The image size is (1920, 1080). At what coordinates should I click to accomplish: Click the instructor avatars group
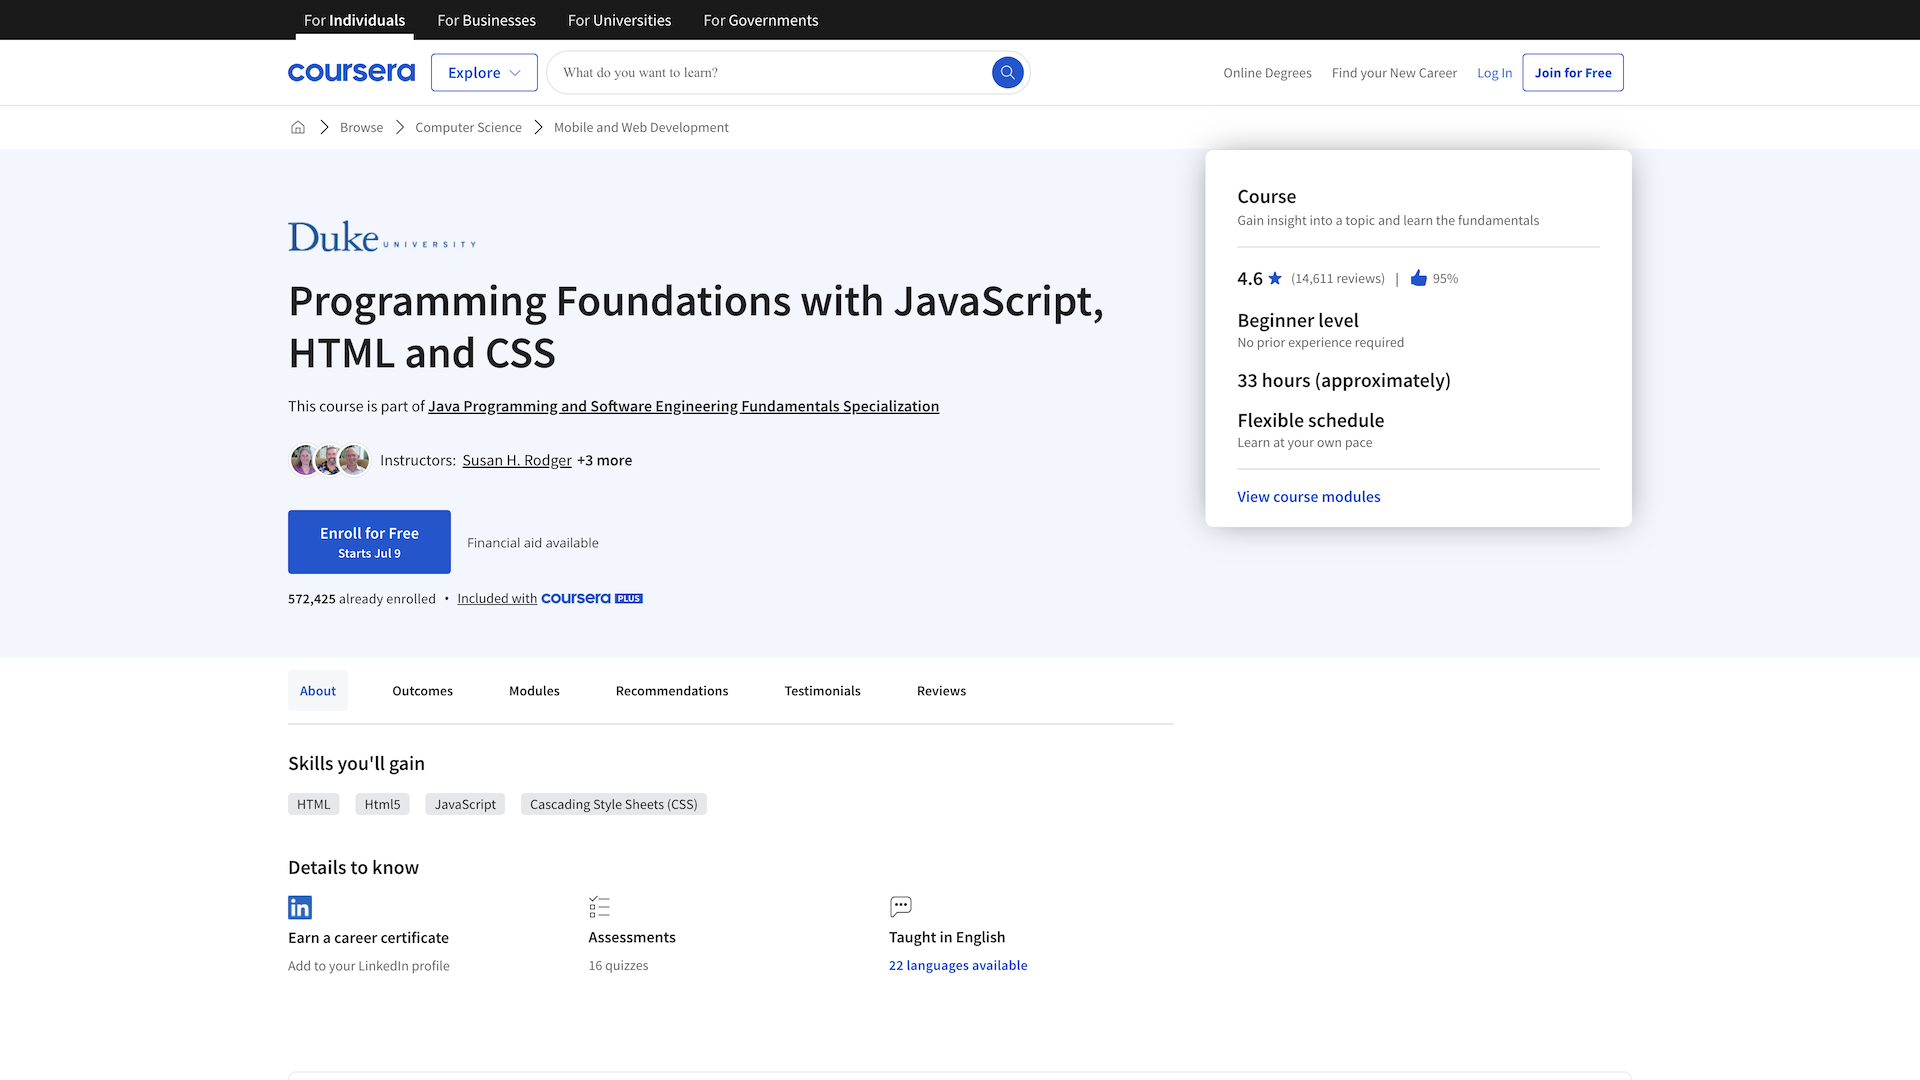329,460
